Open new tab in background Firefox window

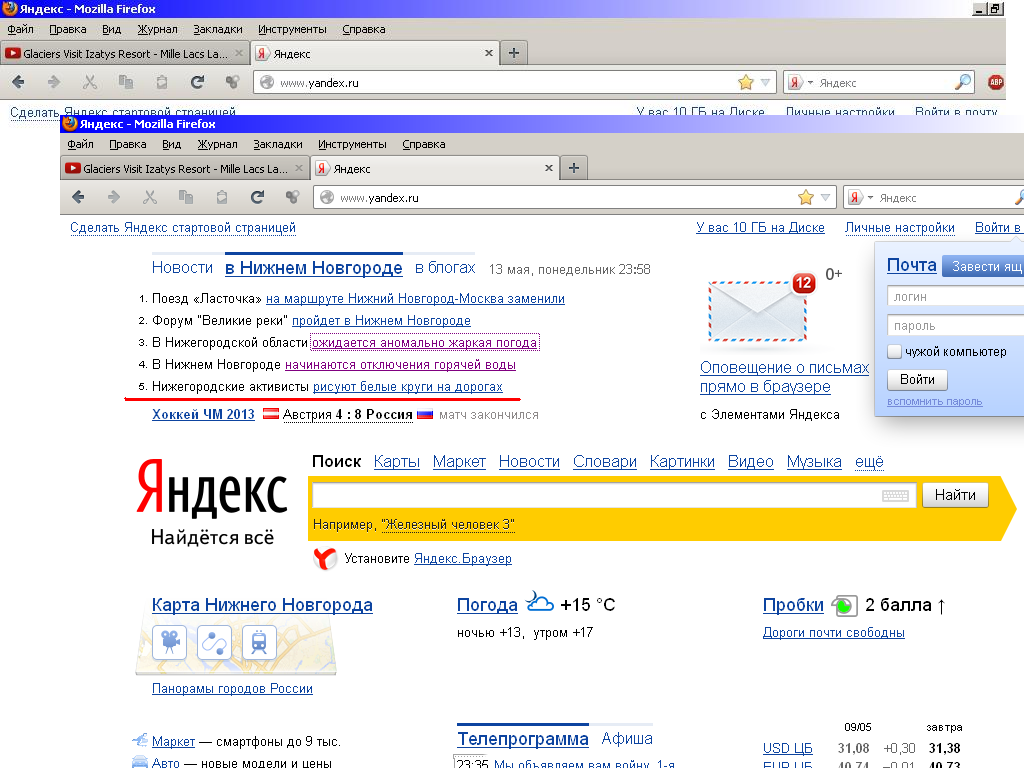(513, 54)
